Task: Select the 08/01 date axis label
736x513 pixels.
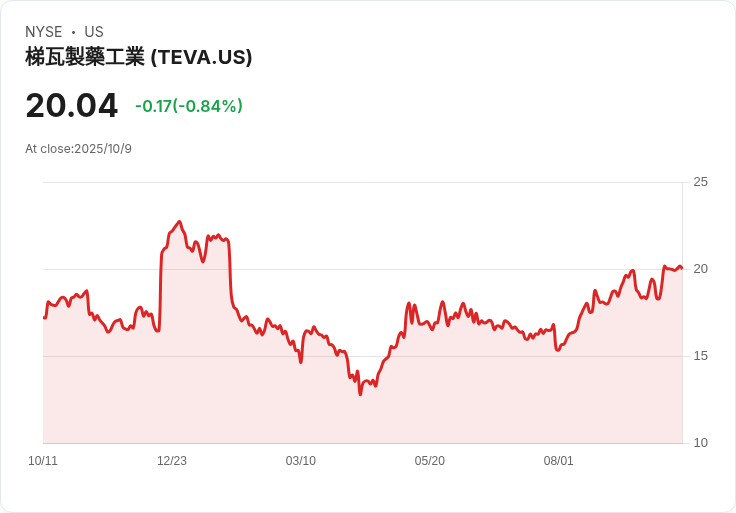Action: (x=558, y=460)
